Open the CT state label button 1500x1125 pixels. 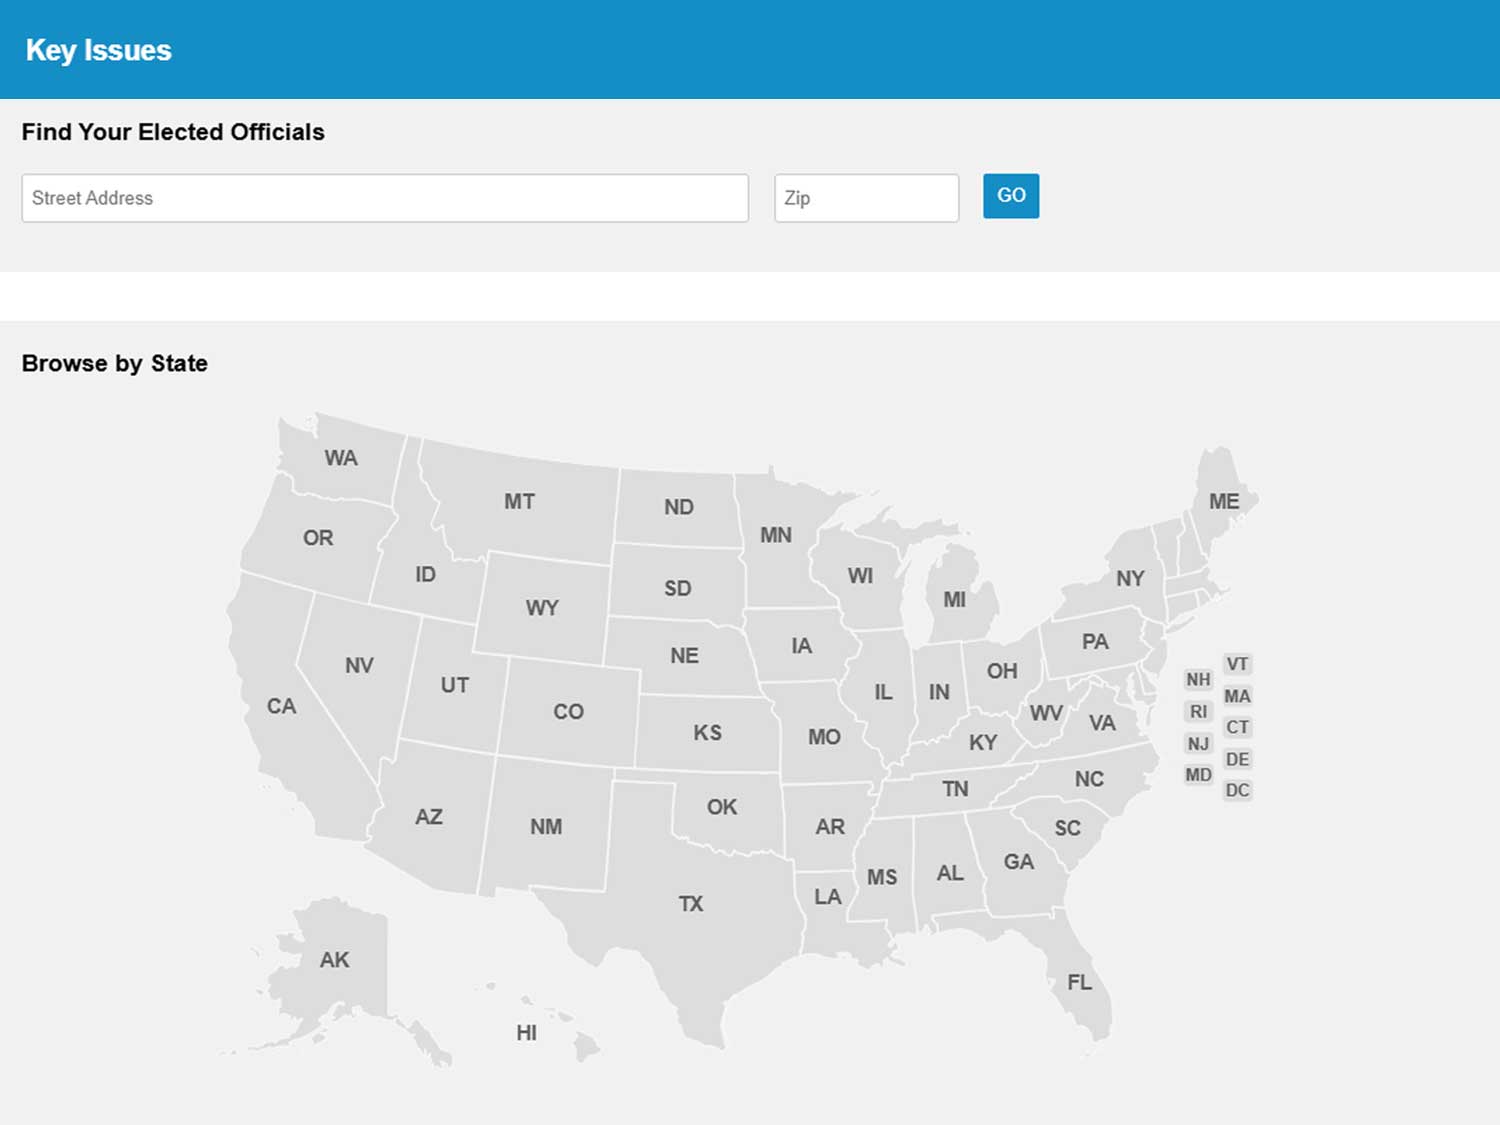coord(1237,727)
